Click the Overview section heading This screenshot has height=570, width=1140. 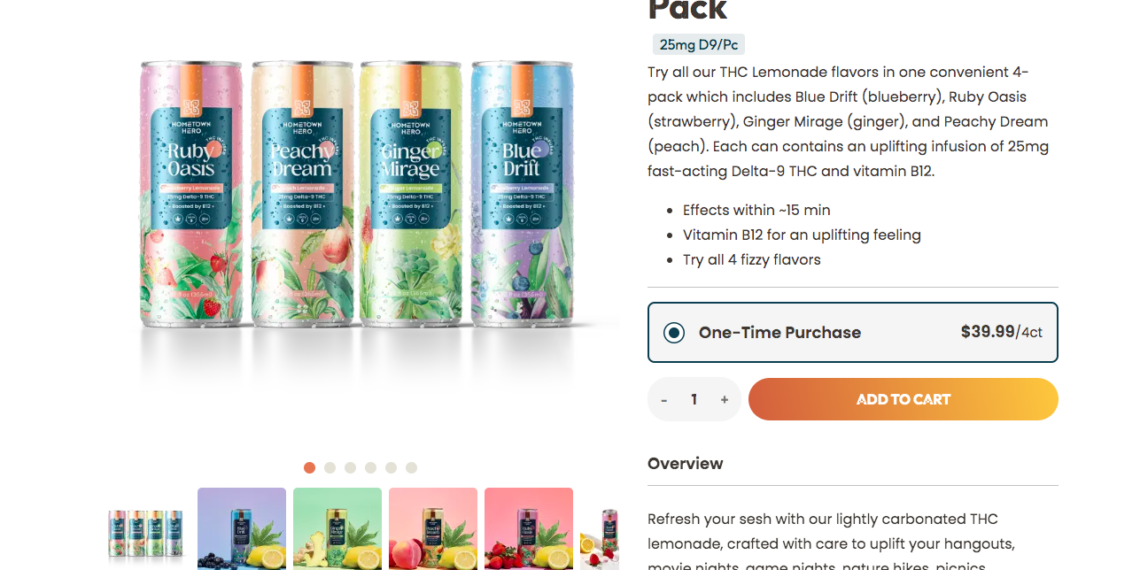(686, 464)
